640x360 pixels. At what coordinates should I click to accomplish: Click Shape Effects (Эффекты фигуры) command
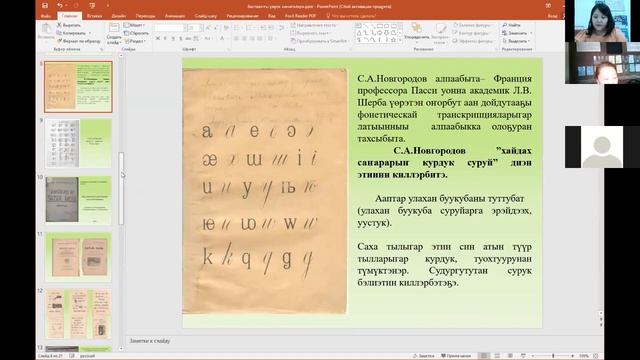click(473, 41)
